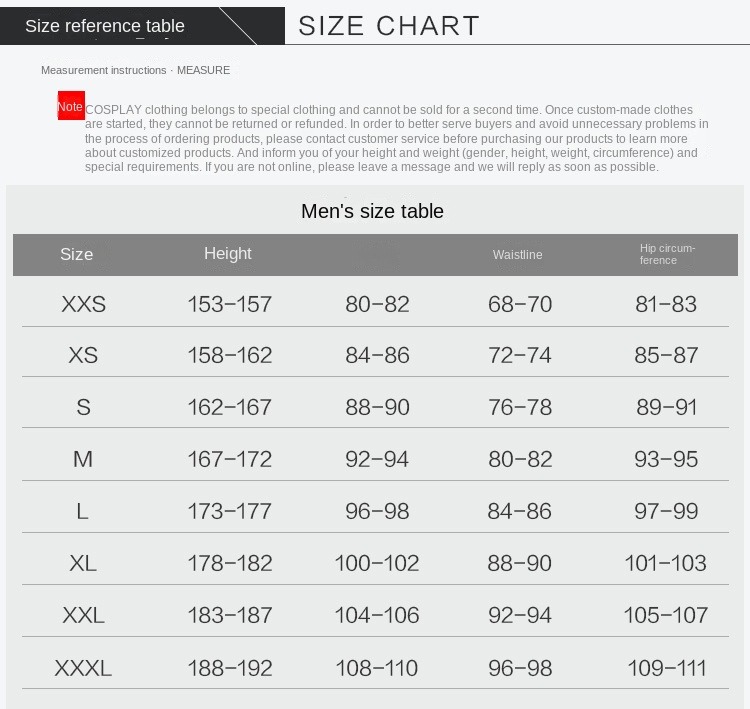Click height value 173-177 in row L
Screen dimensions: 750x709
pyautogui.click(x=230, y=511)
